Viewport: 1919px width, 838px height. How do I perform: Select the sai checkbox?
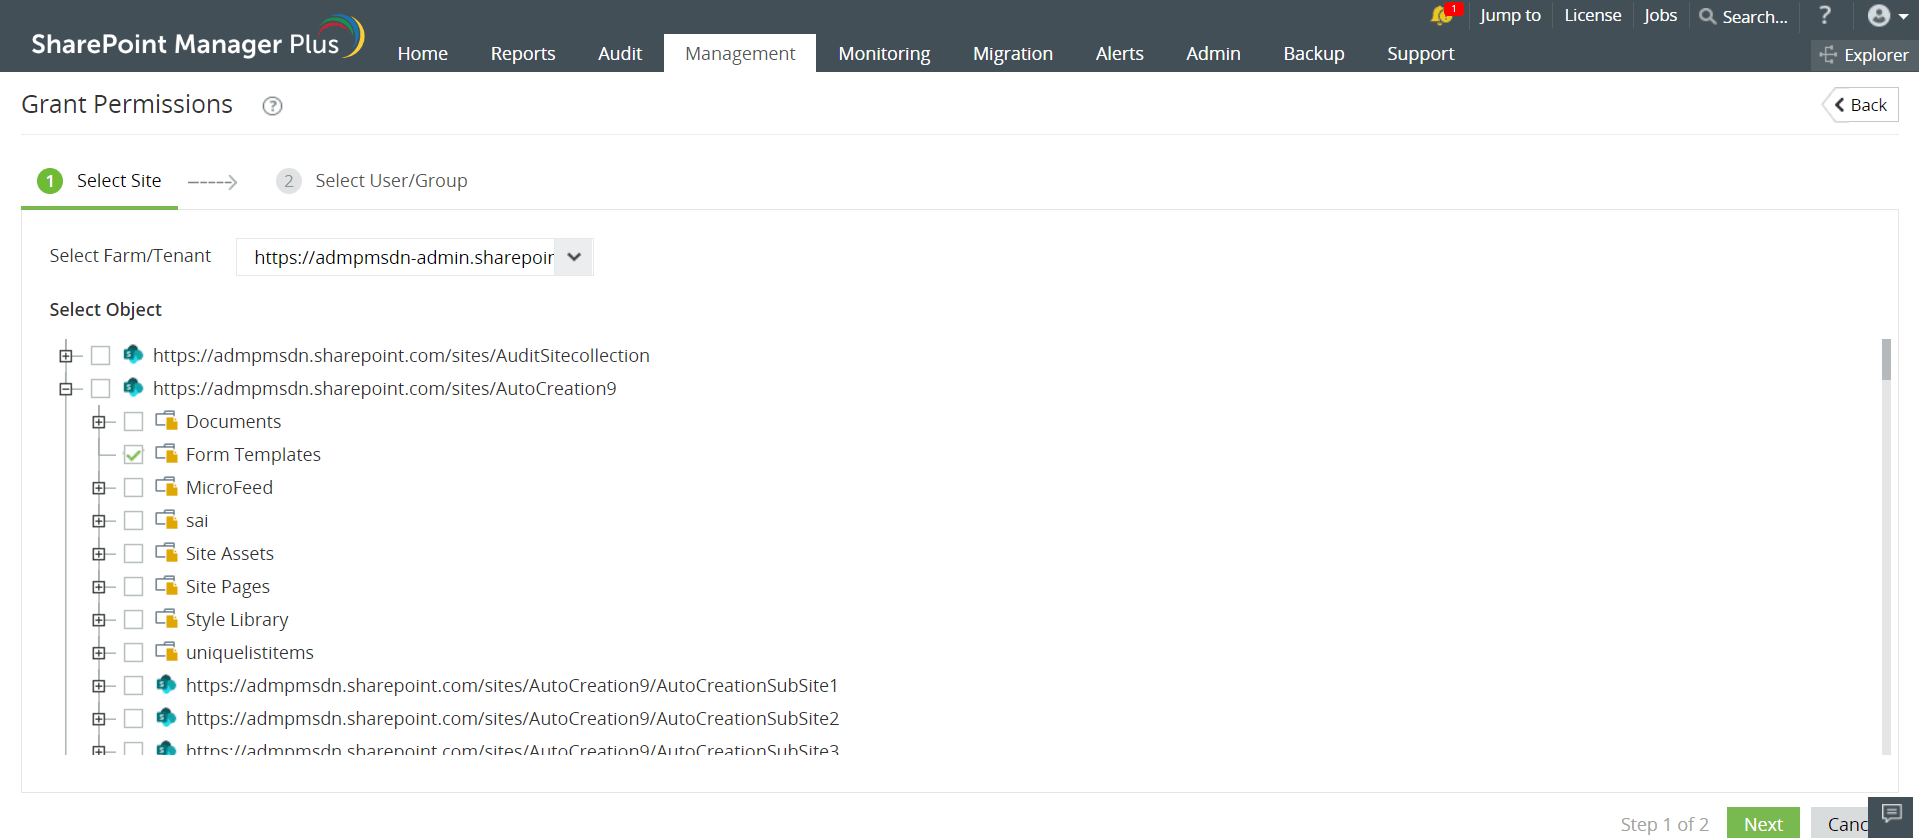click(133, 520)
